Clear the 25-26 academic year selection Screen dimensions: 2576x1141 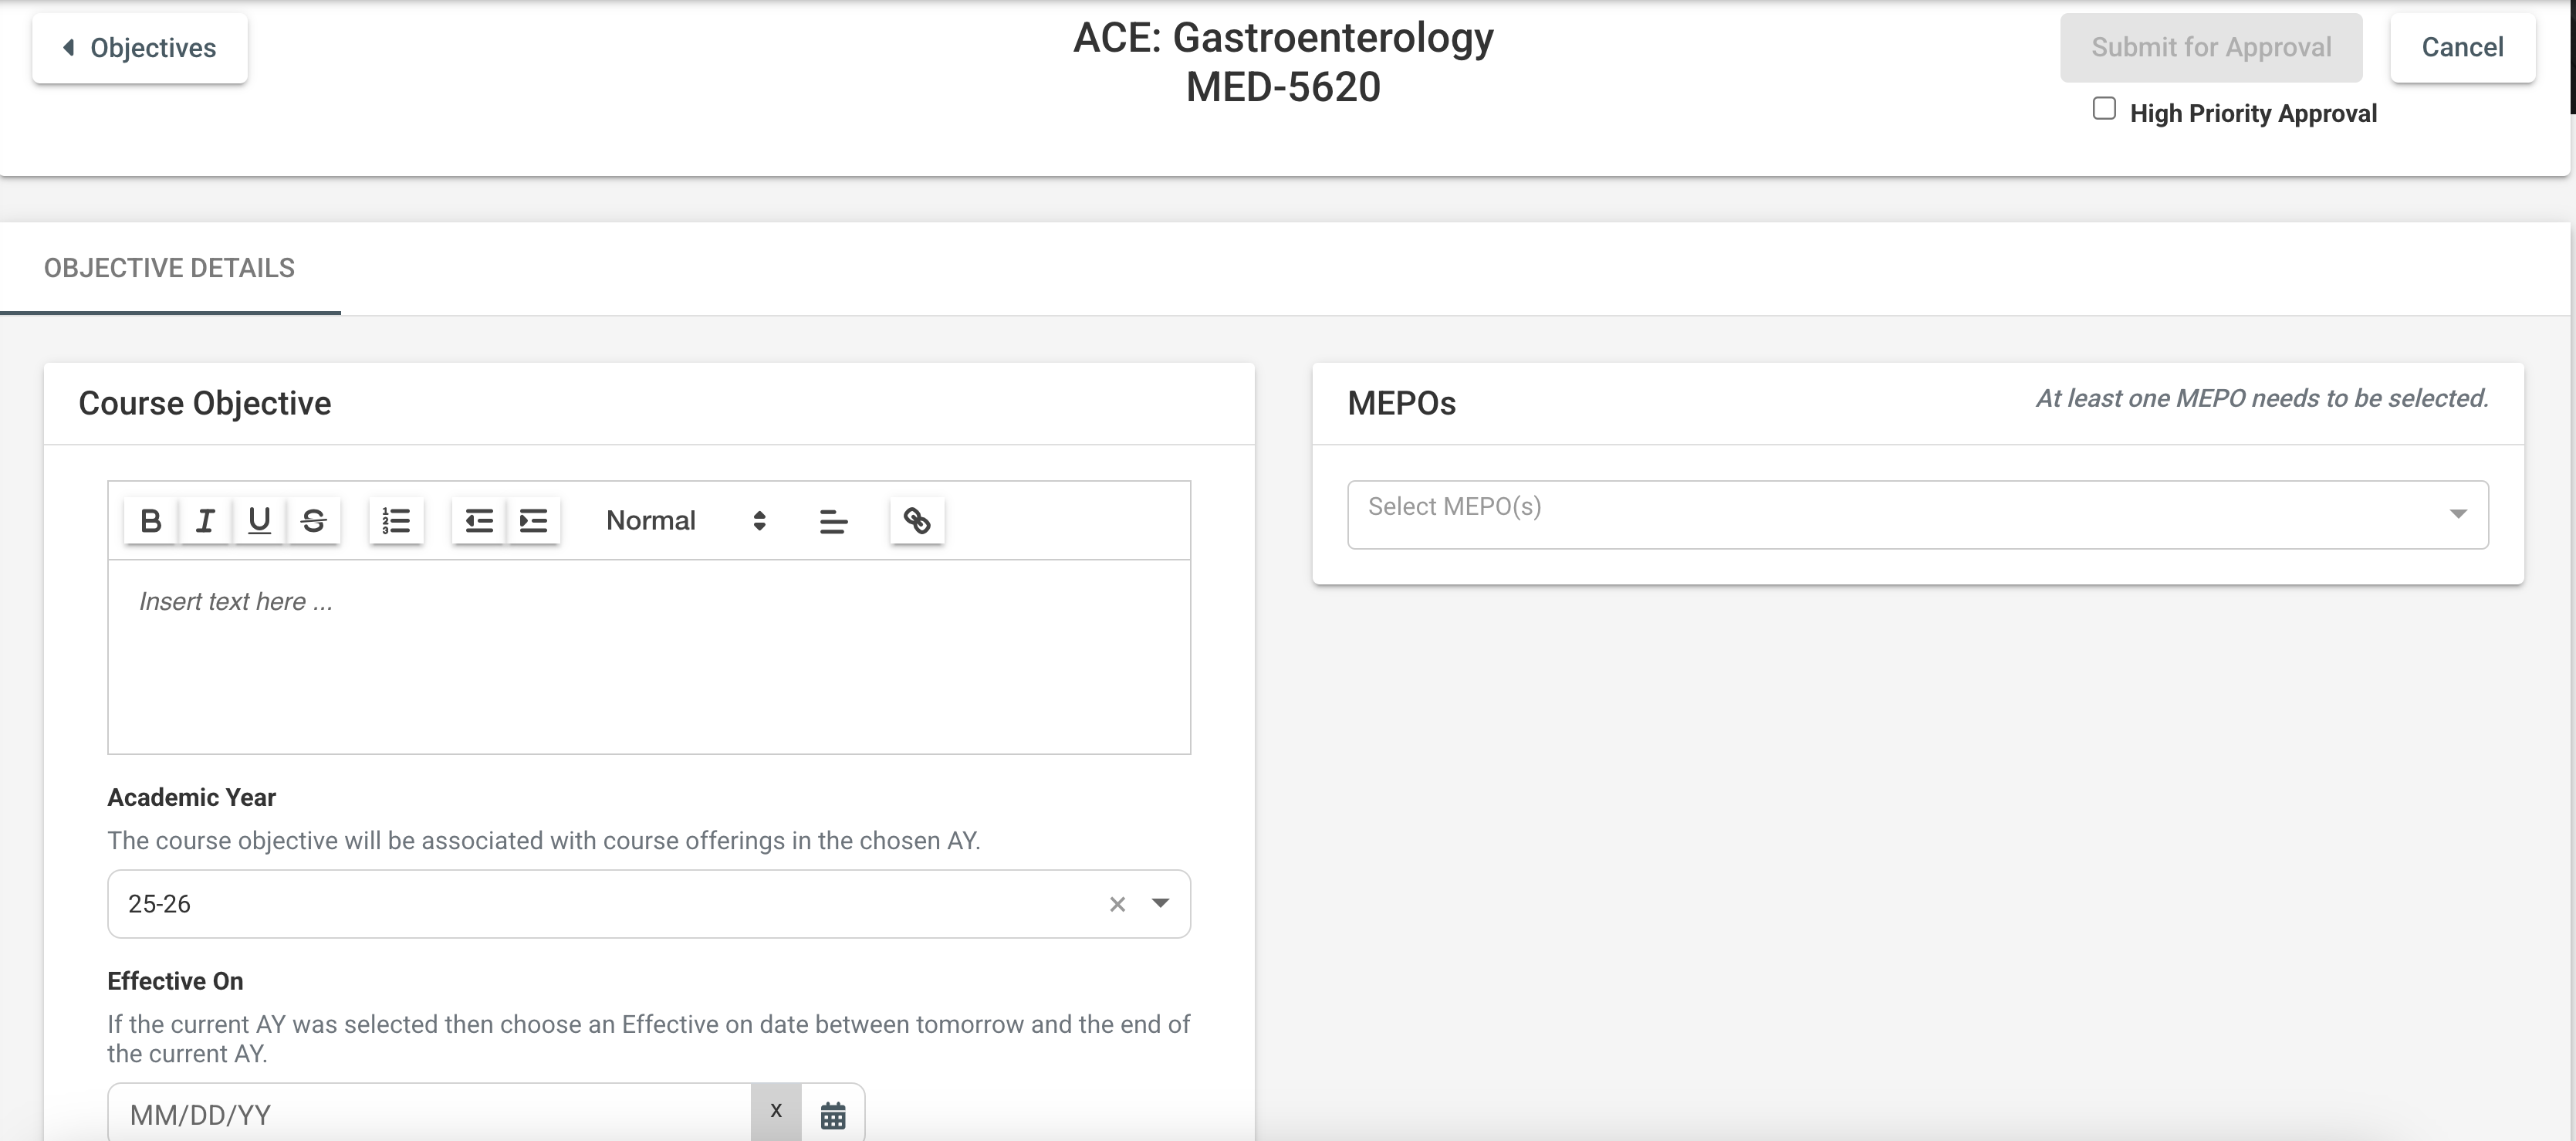[x=1117, y=904]
